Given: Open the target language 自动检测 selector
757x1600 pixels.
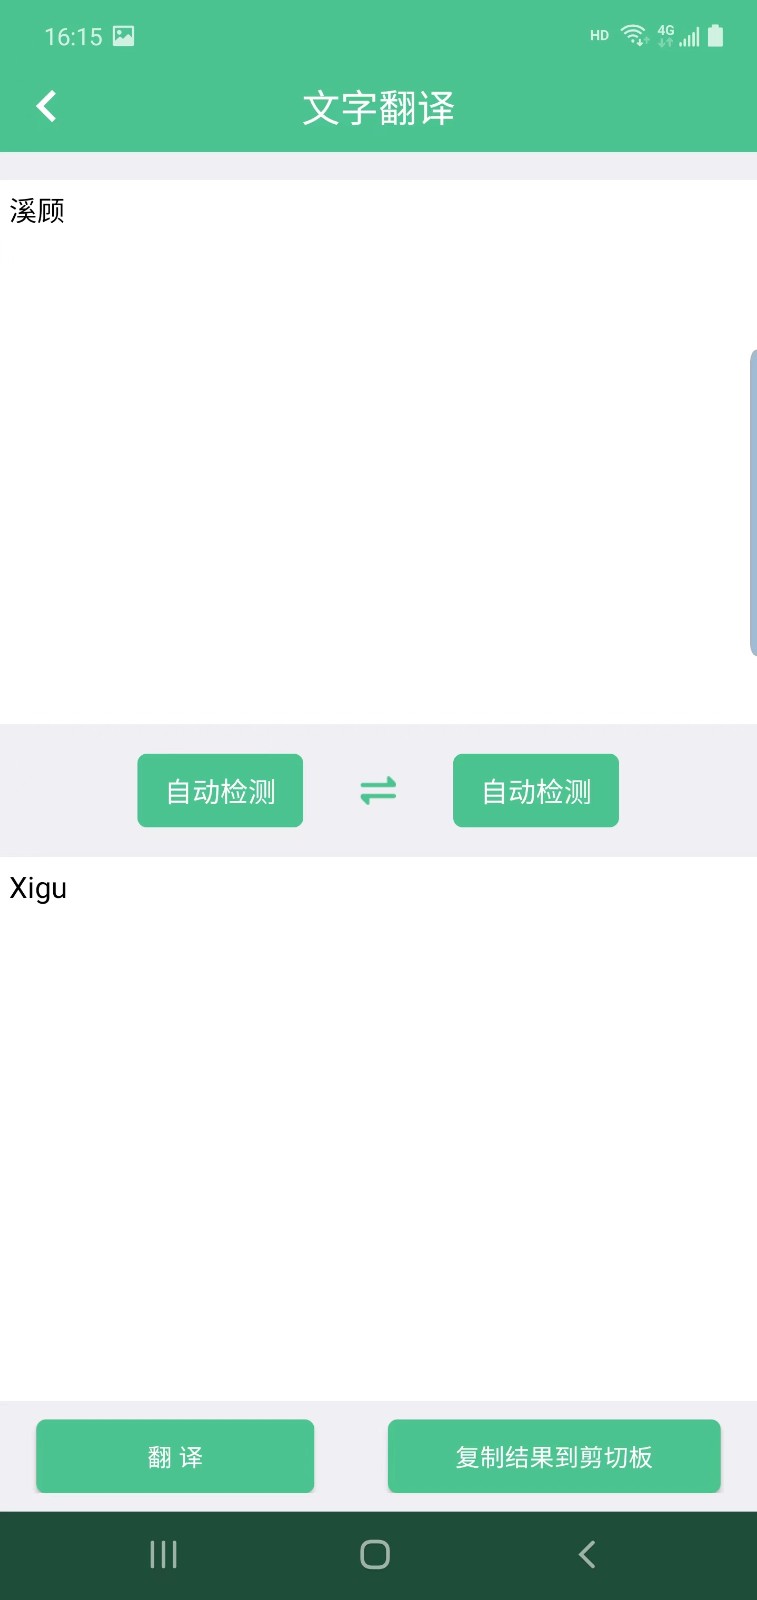Looking at the screenshot, I should (536, 791).
